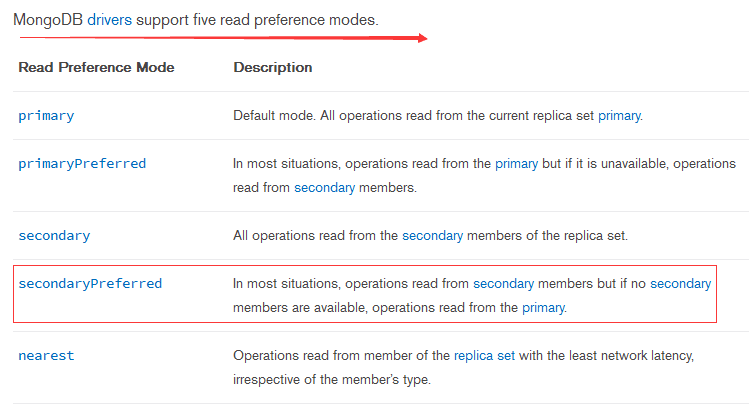The width and height of the screenshot is (749, 412).
Task: Follow "primary" link in the secondaryPreferred description
Action: click(543, 307)
